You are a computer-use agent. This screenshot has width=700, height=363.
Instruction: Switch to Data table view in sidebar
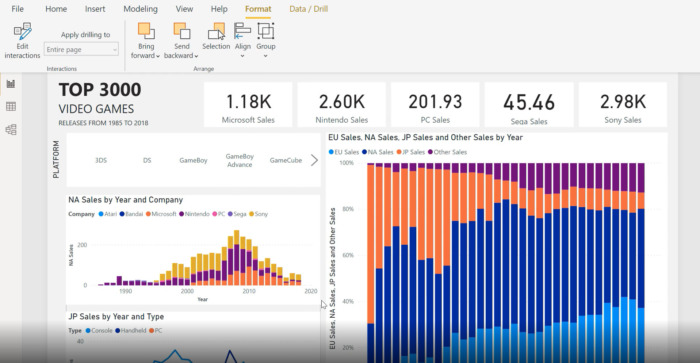(x=11, y=107)
